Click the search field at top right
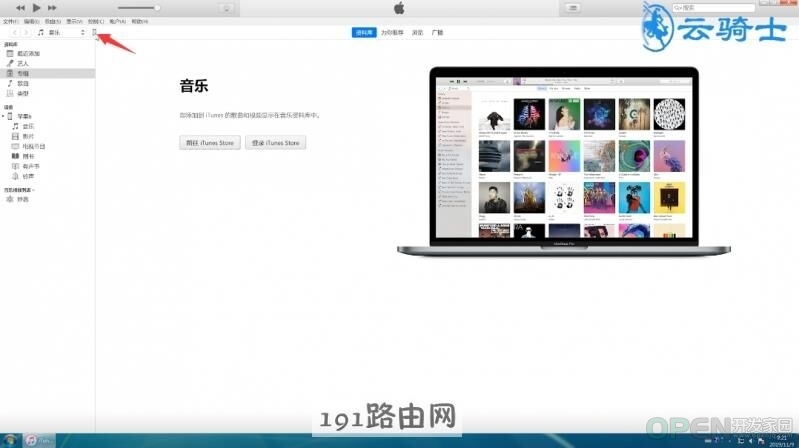Image resolution: width=799 pixels, height=448 pixels. pyautogui.click(x=713, y=8)
